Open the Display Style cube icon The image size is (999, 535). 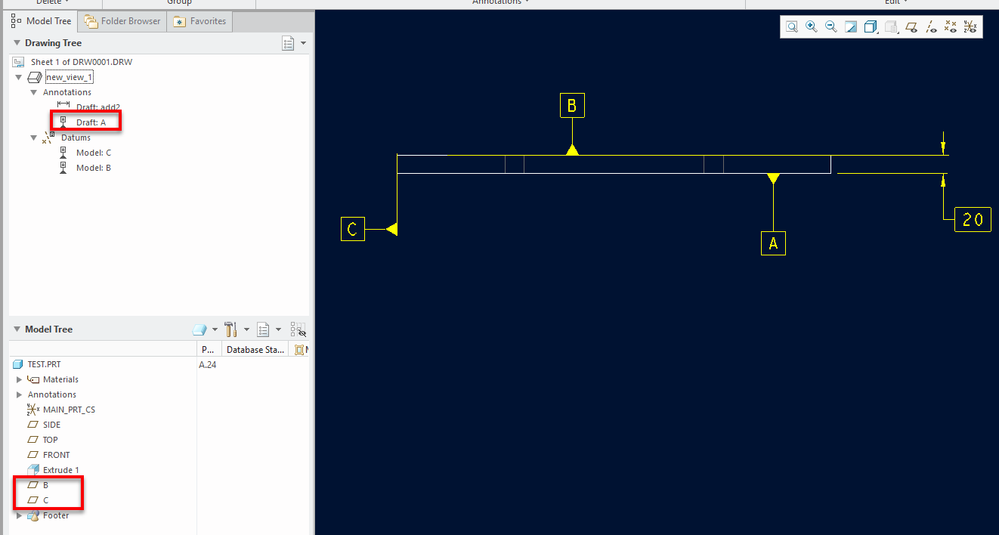[x=870, y=27]
